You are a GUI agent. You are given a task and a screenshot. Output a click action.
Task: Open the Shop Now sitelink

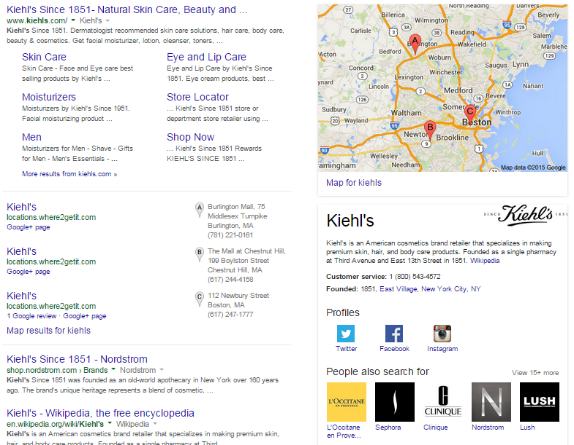190,137
